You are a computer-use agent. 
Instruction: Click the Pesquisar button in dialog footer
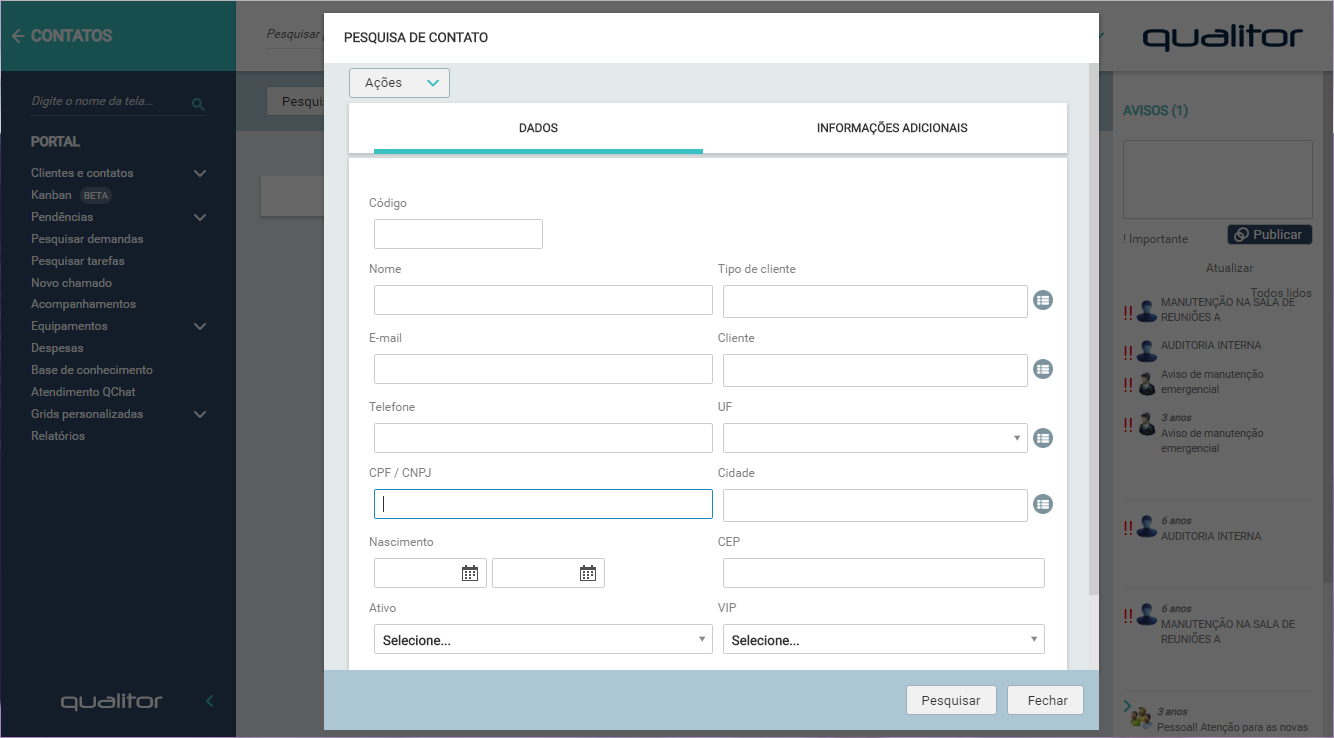[x=951, y=700]
